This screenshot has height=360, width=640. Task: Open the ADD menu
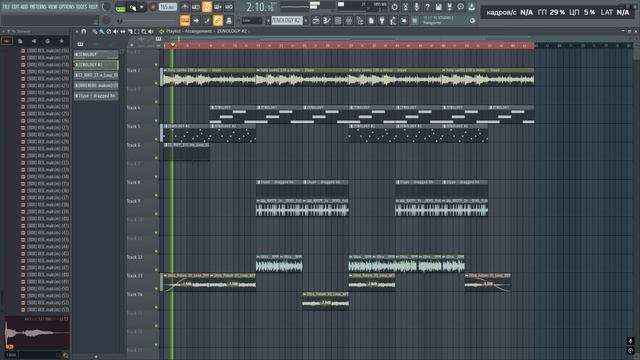24,7
